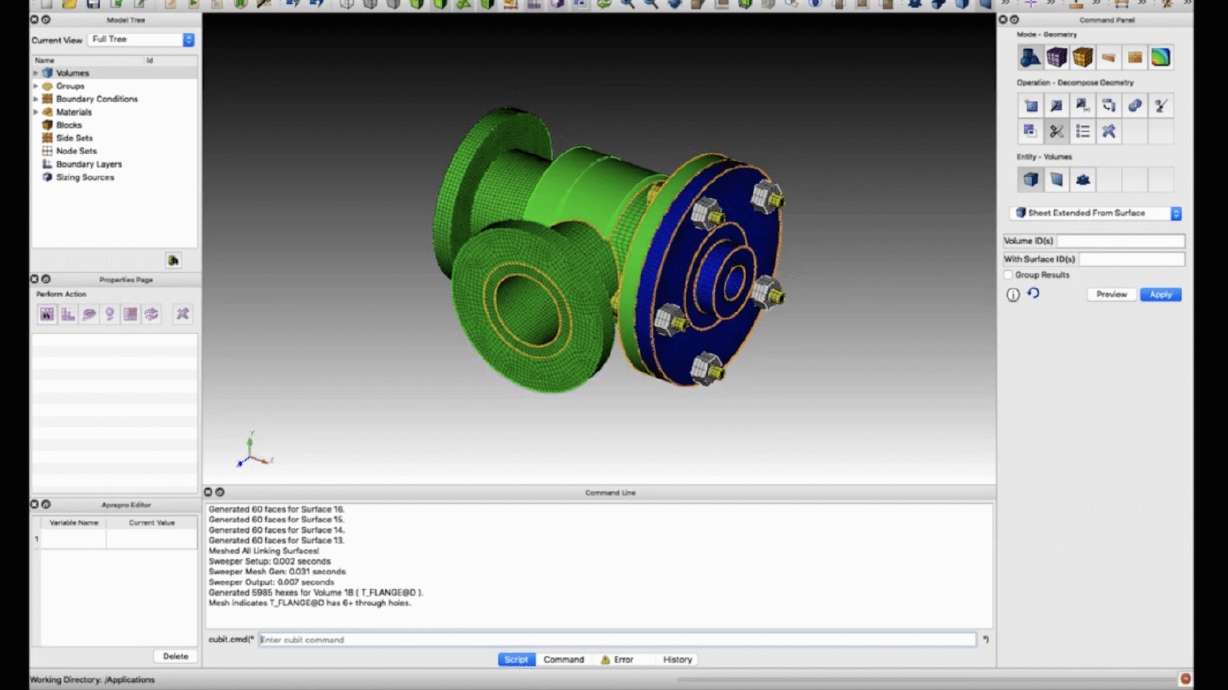Switch to the History tab

(677, 660)
